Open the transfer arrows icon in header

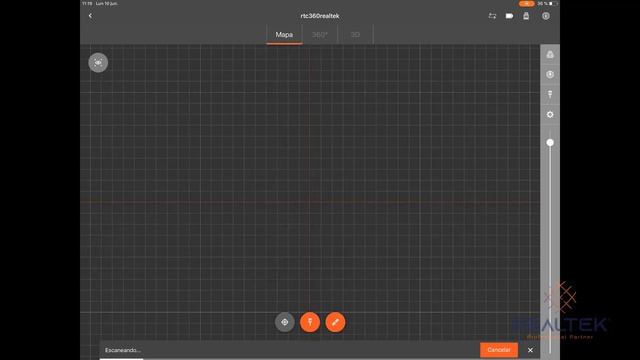(x=492, y=16)
